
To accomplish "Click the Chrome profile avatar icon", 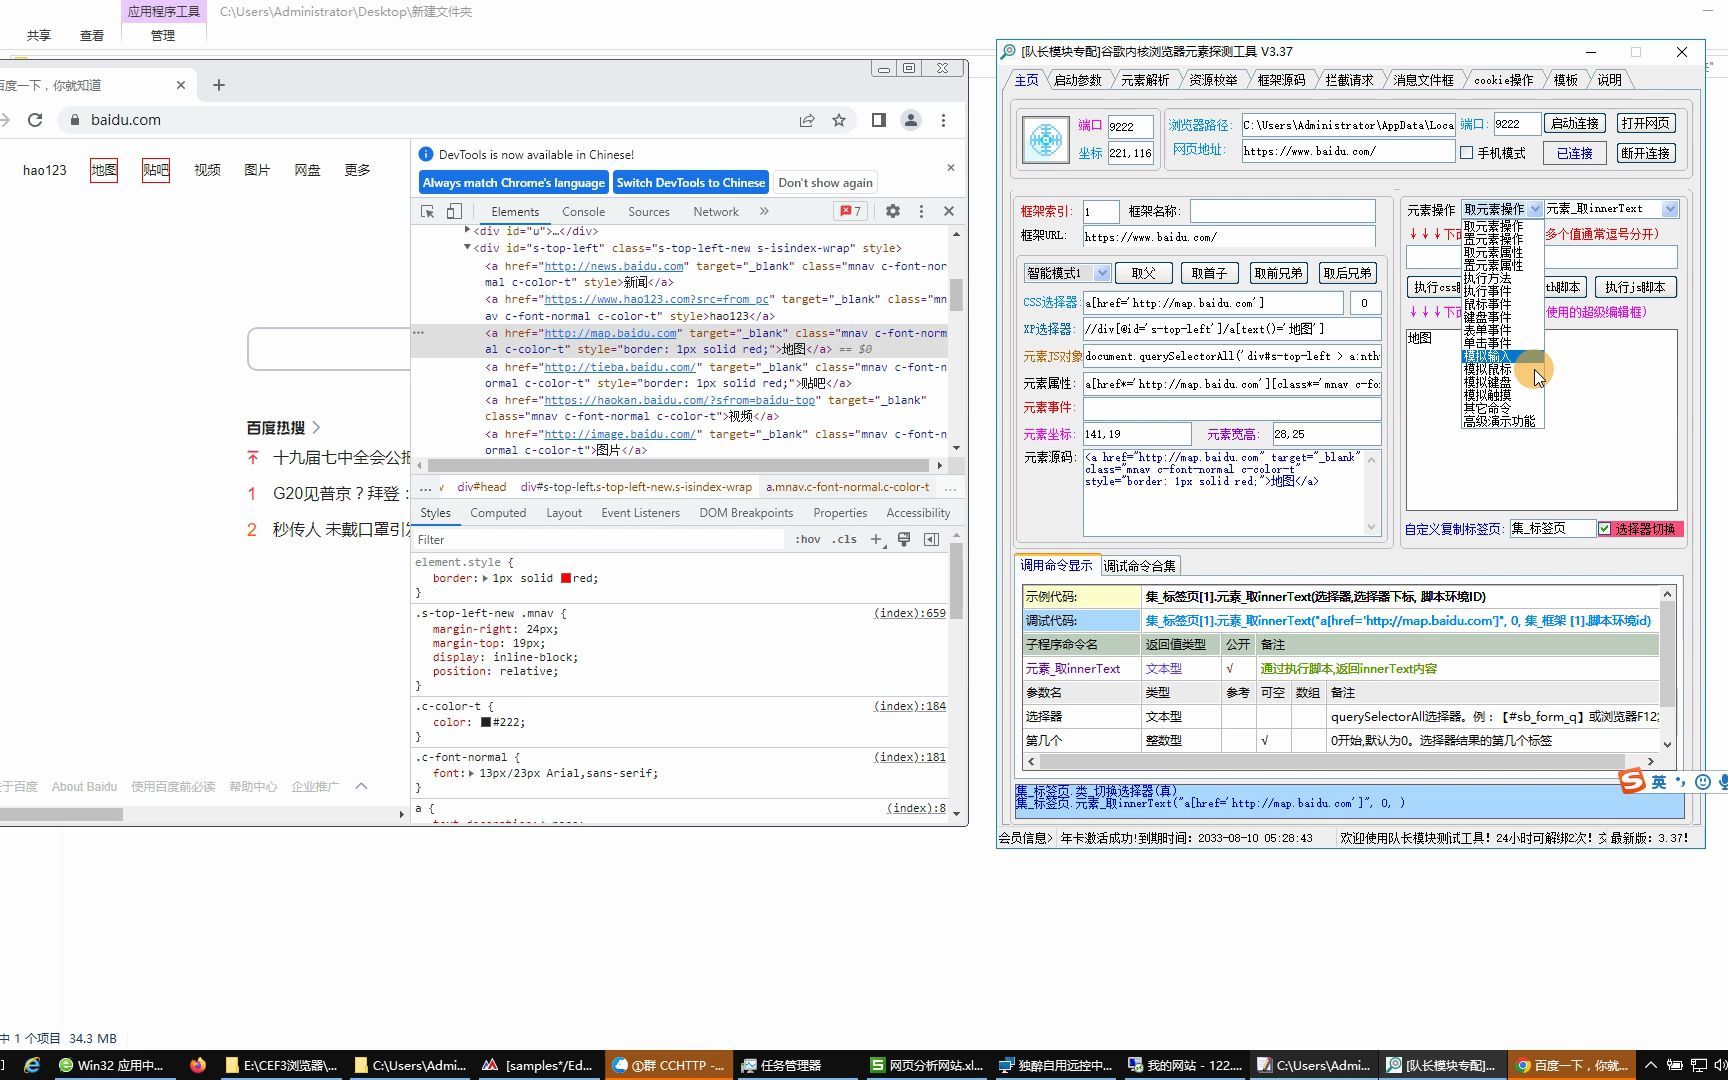I will tap(911, 119).
